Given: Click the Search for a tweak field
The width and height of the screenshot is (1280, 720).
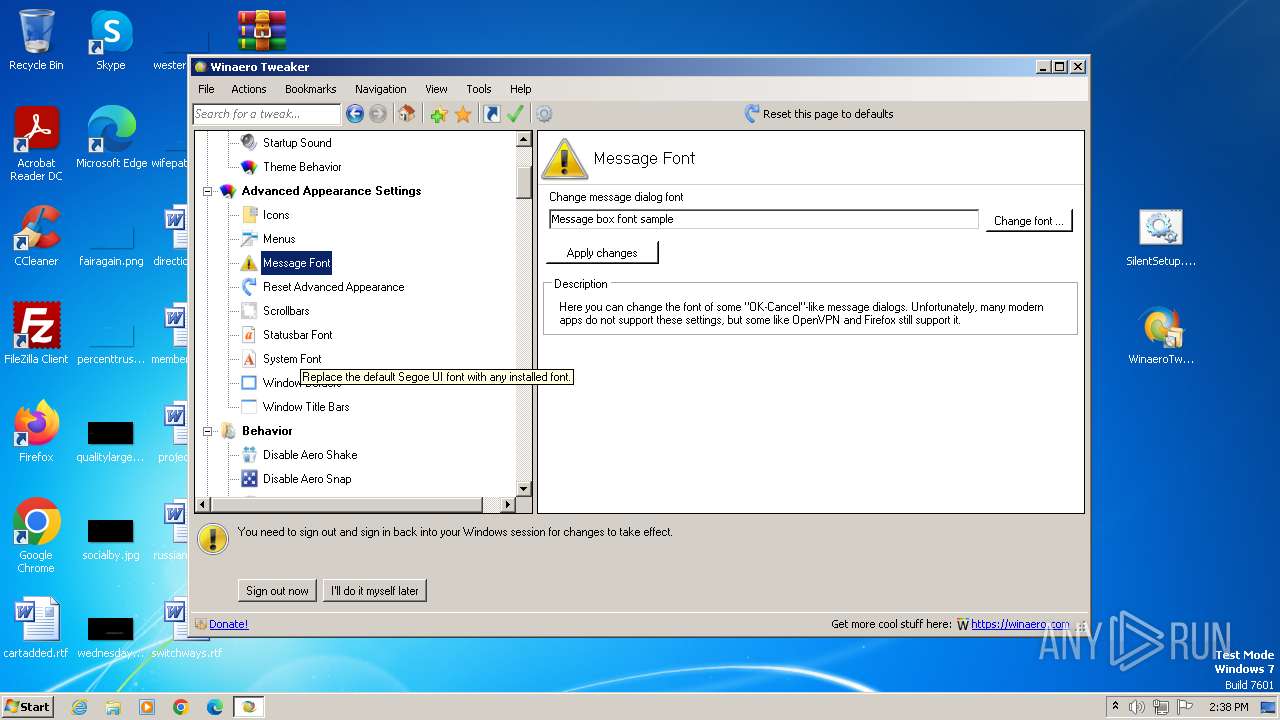Looking at the screenshot, I should tap(266, 114).
